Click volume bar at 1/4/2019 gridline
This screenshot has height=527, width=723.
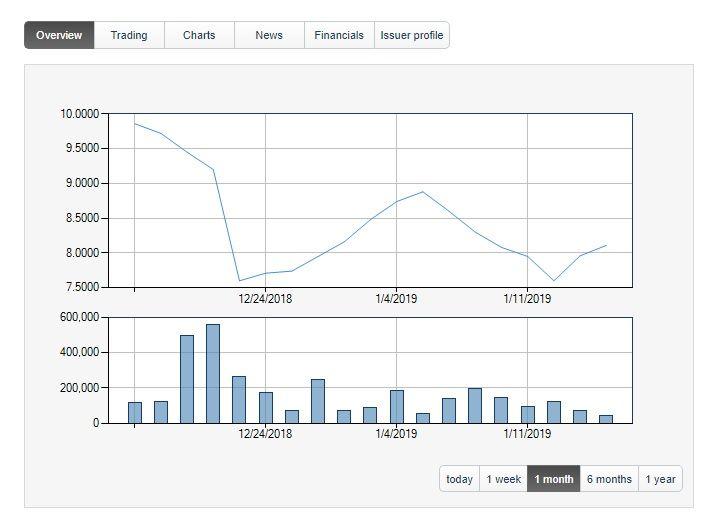pyautogui.click(x=397, y=406)
